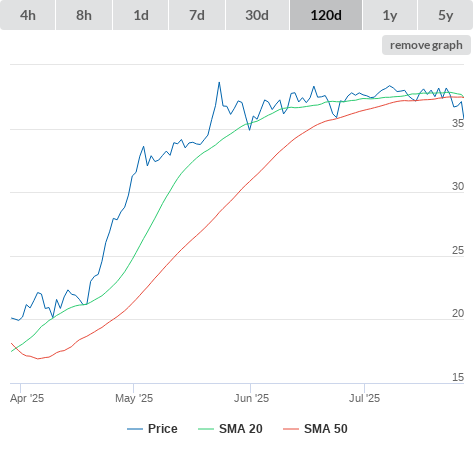Screen dimensions: 474x455
Task: Click the price peak in late May
Action: point(219,82)
